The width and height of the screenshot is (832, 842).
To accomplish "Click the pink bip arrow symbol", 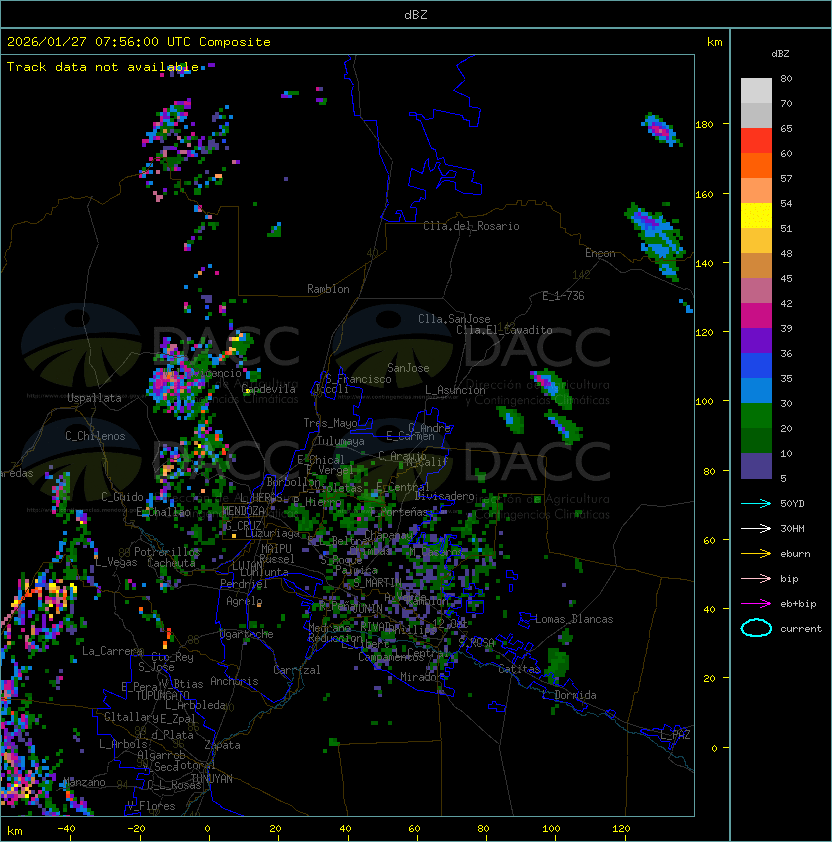I will coord(756,578).
